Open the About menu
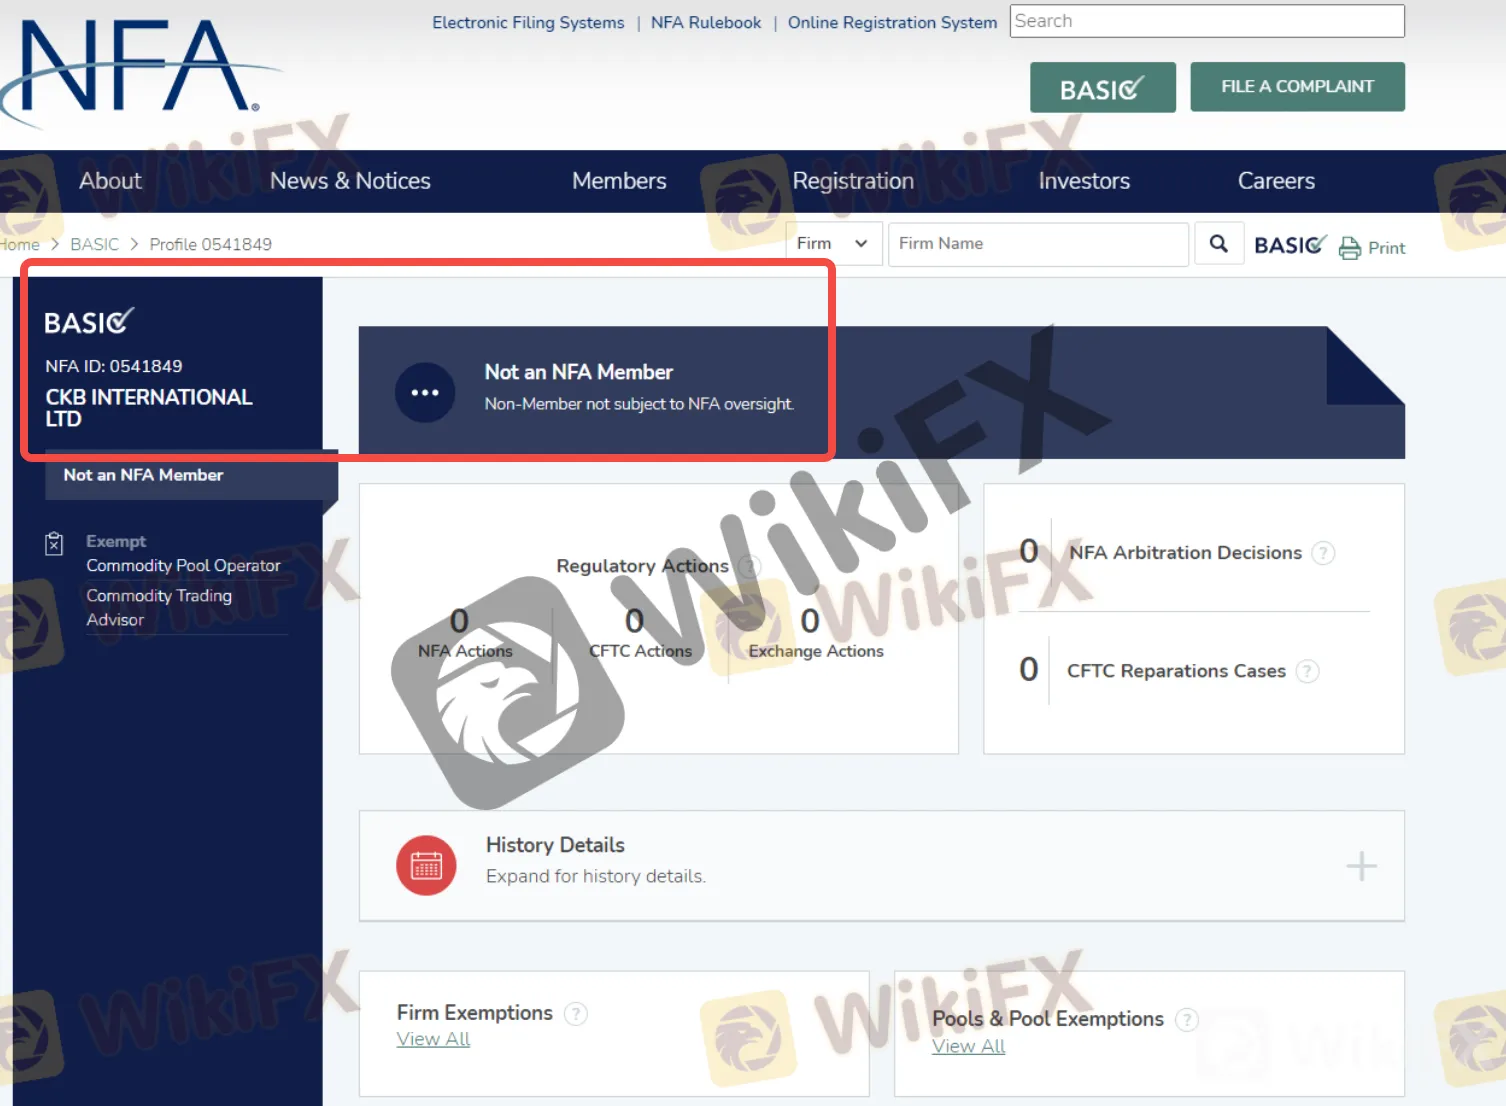1506x1106 pixels. pyautogui.click(x=111, y=181)
